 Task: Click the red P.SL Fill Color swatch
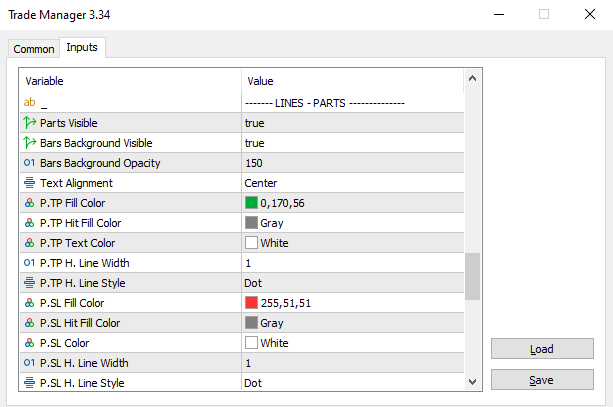pyautogui.click(x=252, y=303)
